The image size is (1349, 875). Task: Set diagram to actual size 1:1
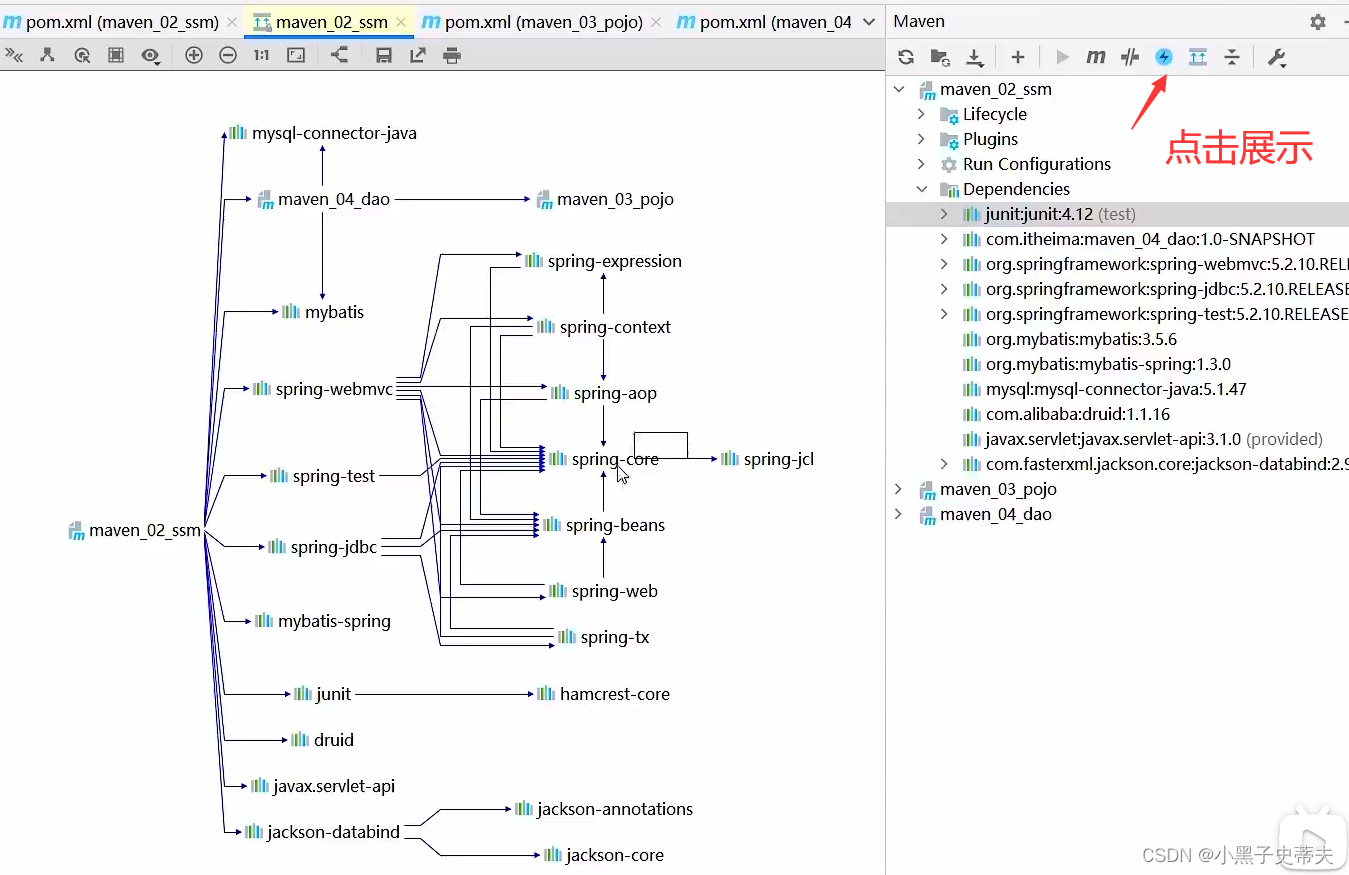click(x=261, y=56)
